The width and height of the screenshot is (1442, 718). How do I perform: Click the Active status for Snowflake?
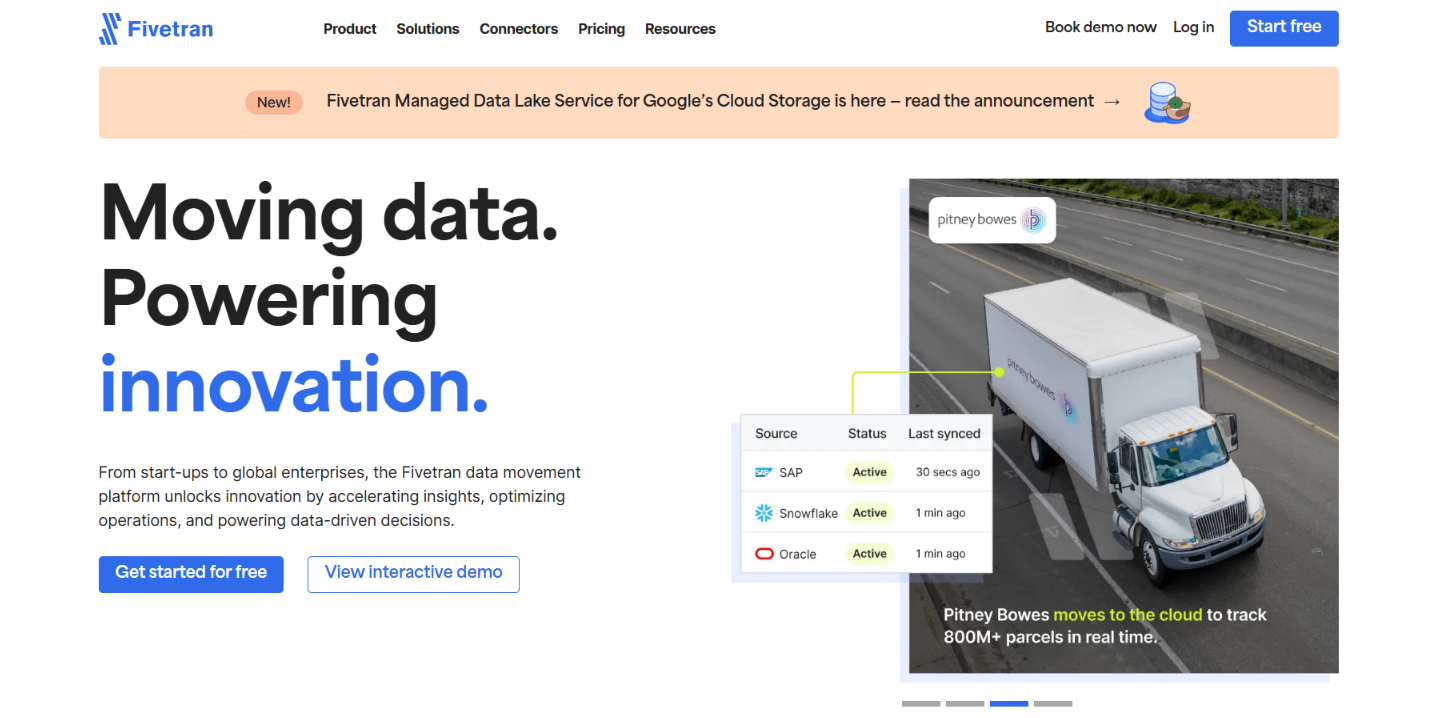coord(870,513)
